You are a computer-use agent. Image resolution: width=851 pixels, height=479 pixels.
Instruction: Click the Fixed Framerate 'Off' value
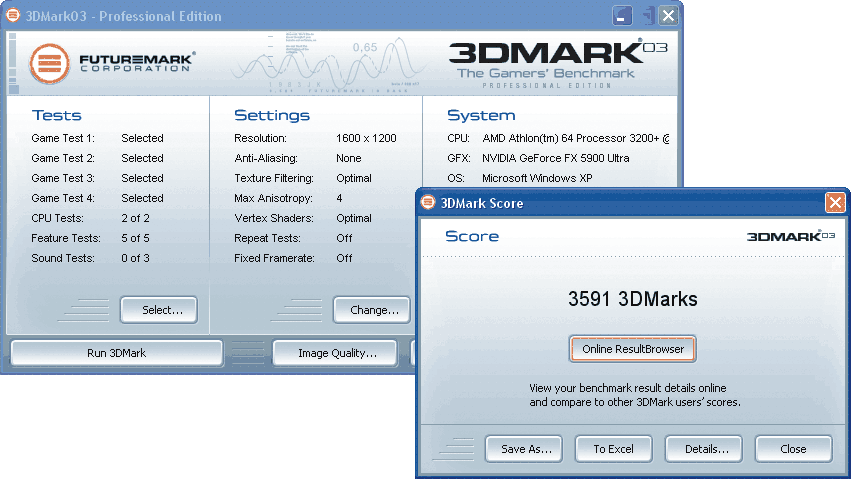tap(344, 258)
